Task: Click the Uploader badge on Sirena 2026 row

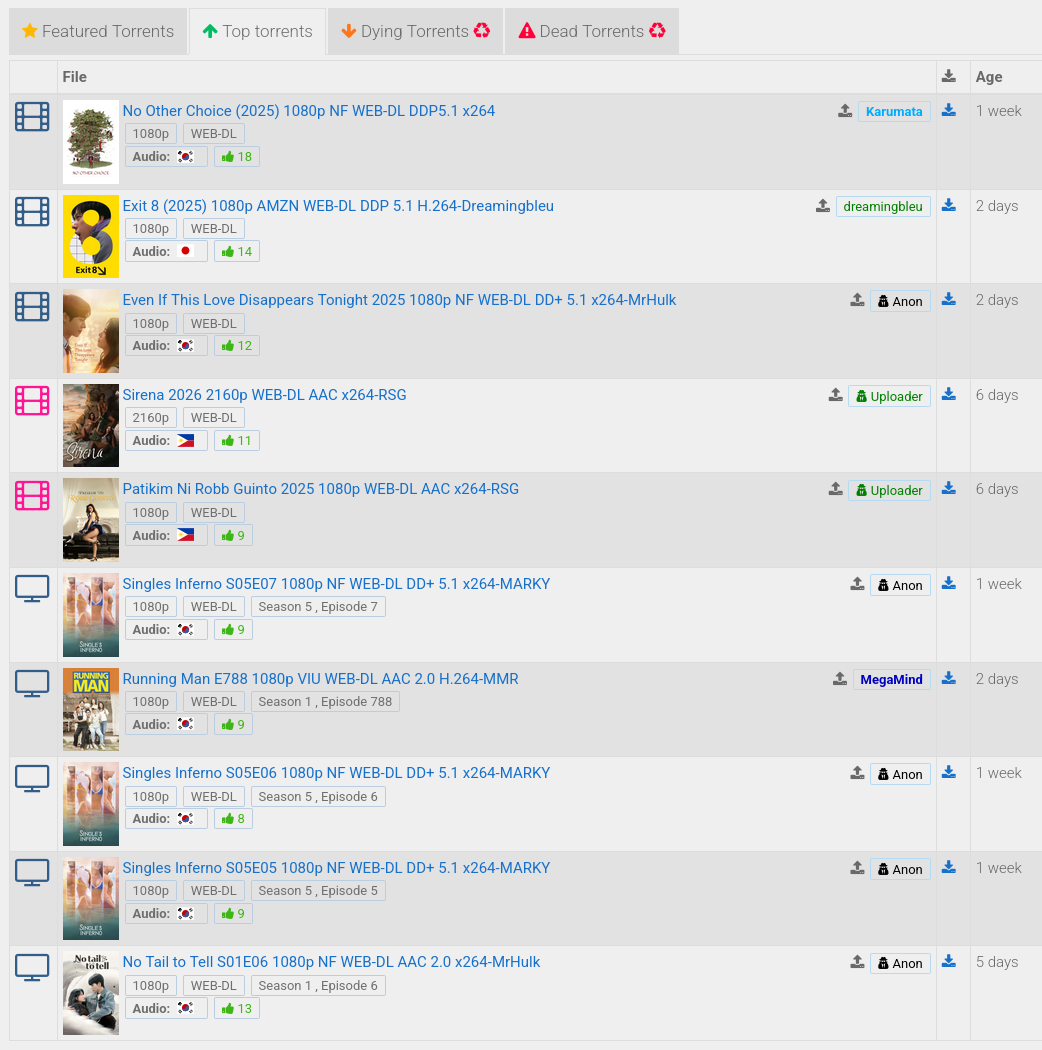Action: [889, 396]
